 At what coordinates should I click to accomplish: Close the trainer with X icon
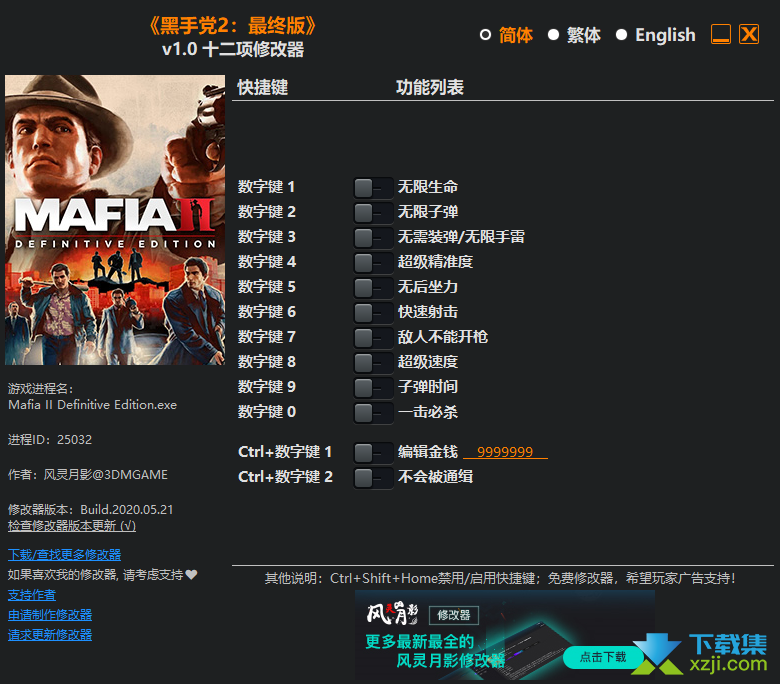click(749, 34)
